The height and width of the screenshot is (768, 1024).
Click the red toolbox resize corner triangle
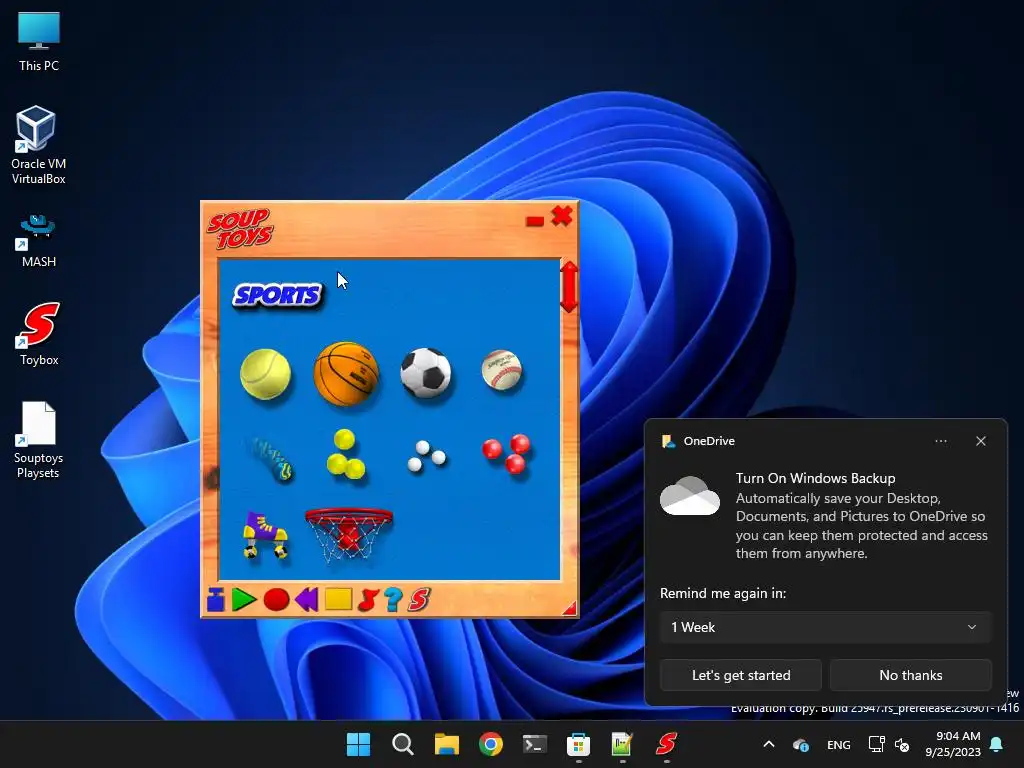569,609
